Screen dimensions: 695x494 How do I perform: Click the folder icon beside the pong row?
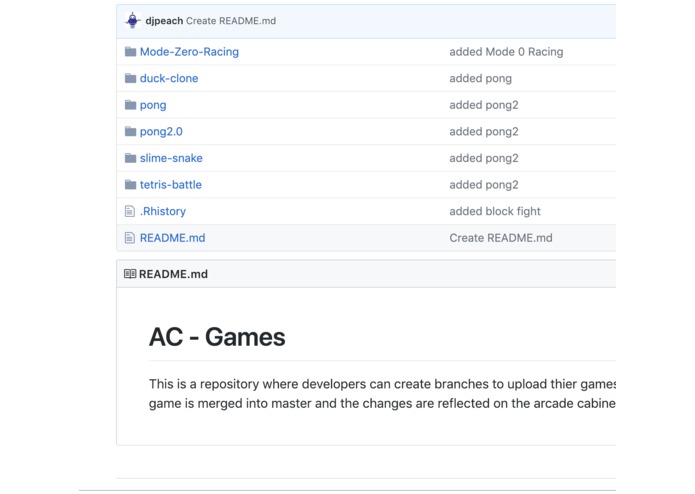(130, 105)
